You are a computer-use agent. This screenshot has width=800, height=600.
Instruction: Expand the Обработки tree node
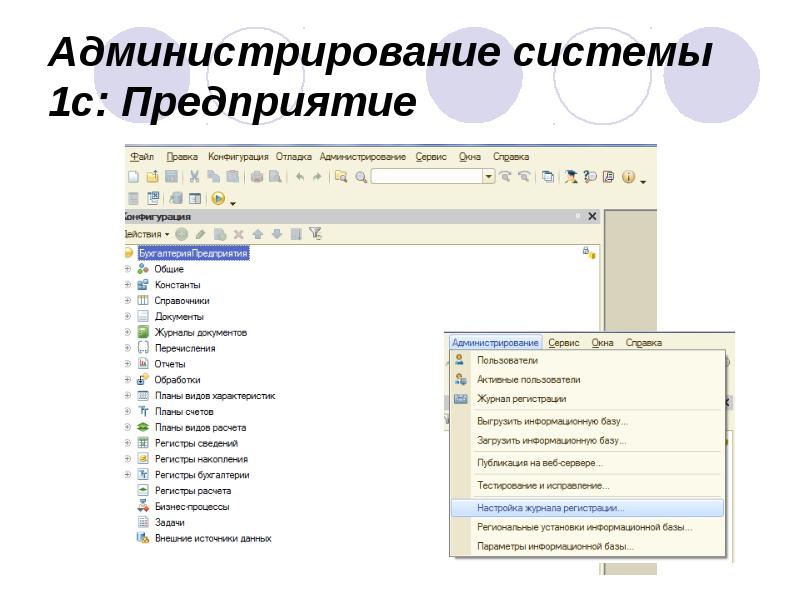coord(128,380)
